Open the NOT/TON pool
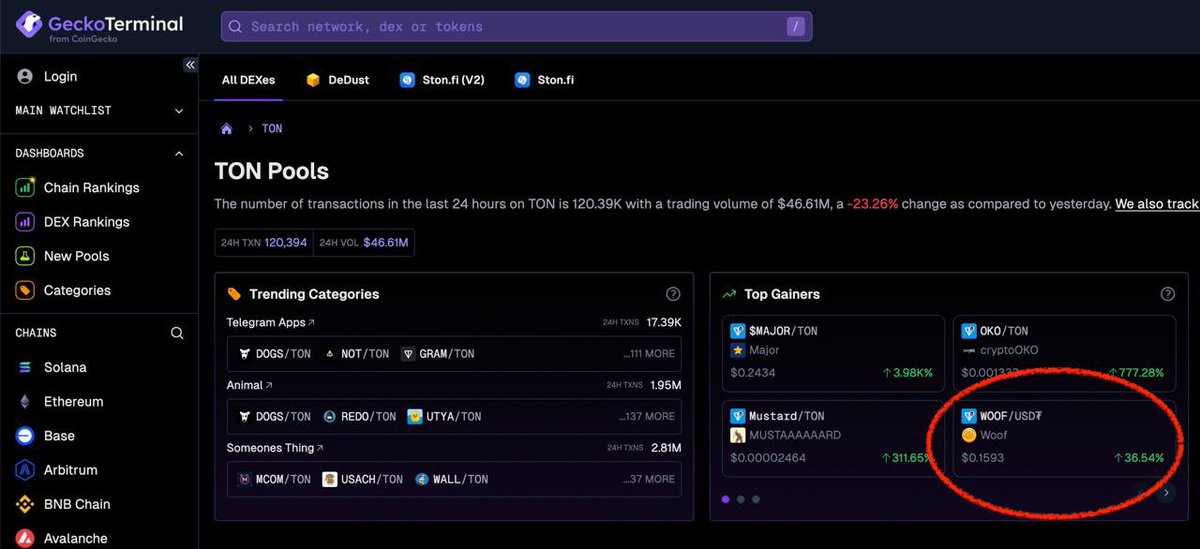Image resolution: width=1200 pixels, height=549 pixels. 357,354
